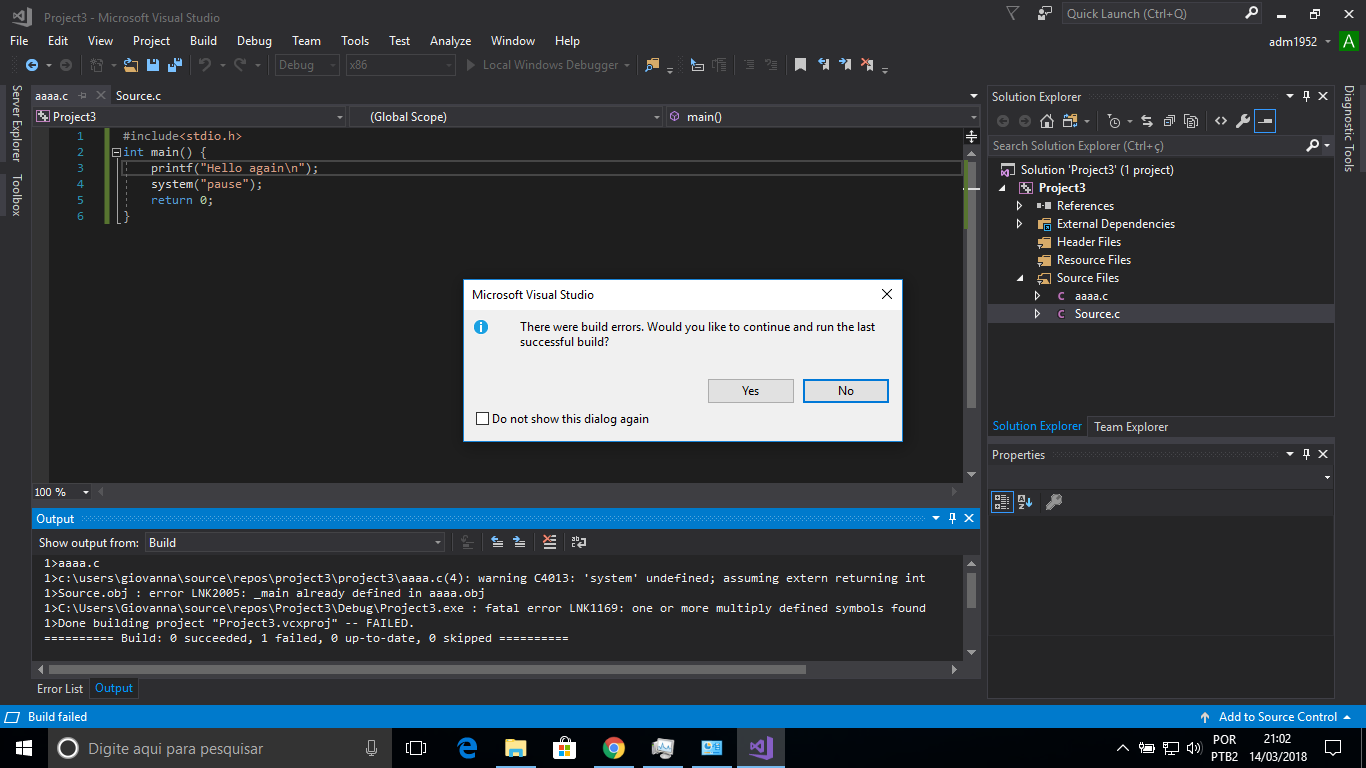Switch to the aaaa.c editor tab
Image resolution: width=1366 pixels, height=768 pixels.
tap(51, 96)
